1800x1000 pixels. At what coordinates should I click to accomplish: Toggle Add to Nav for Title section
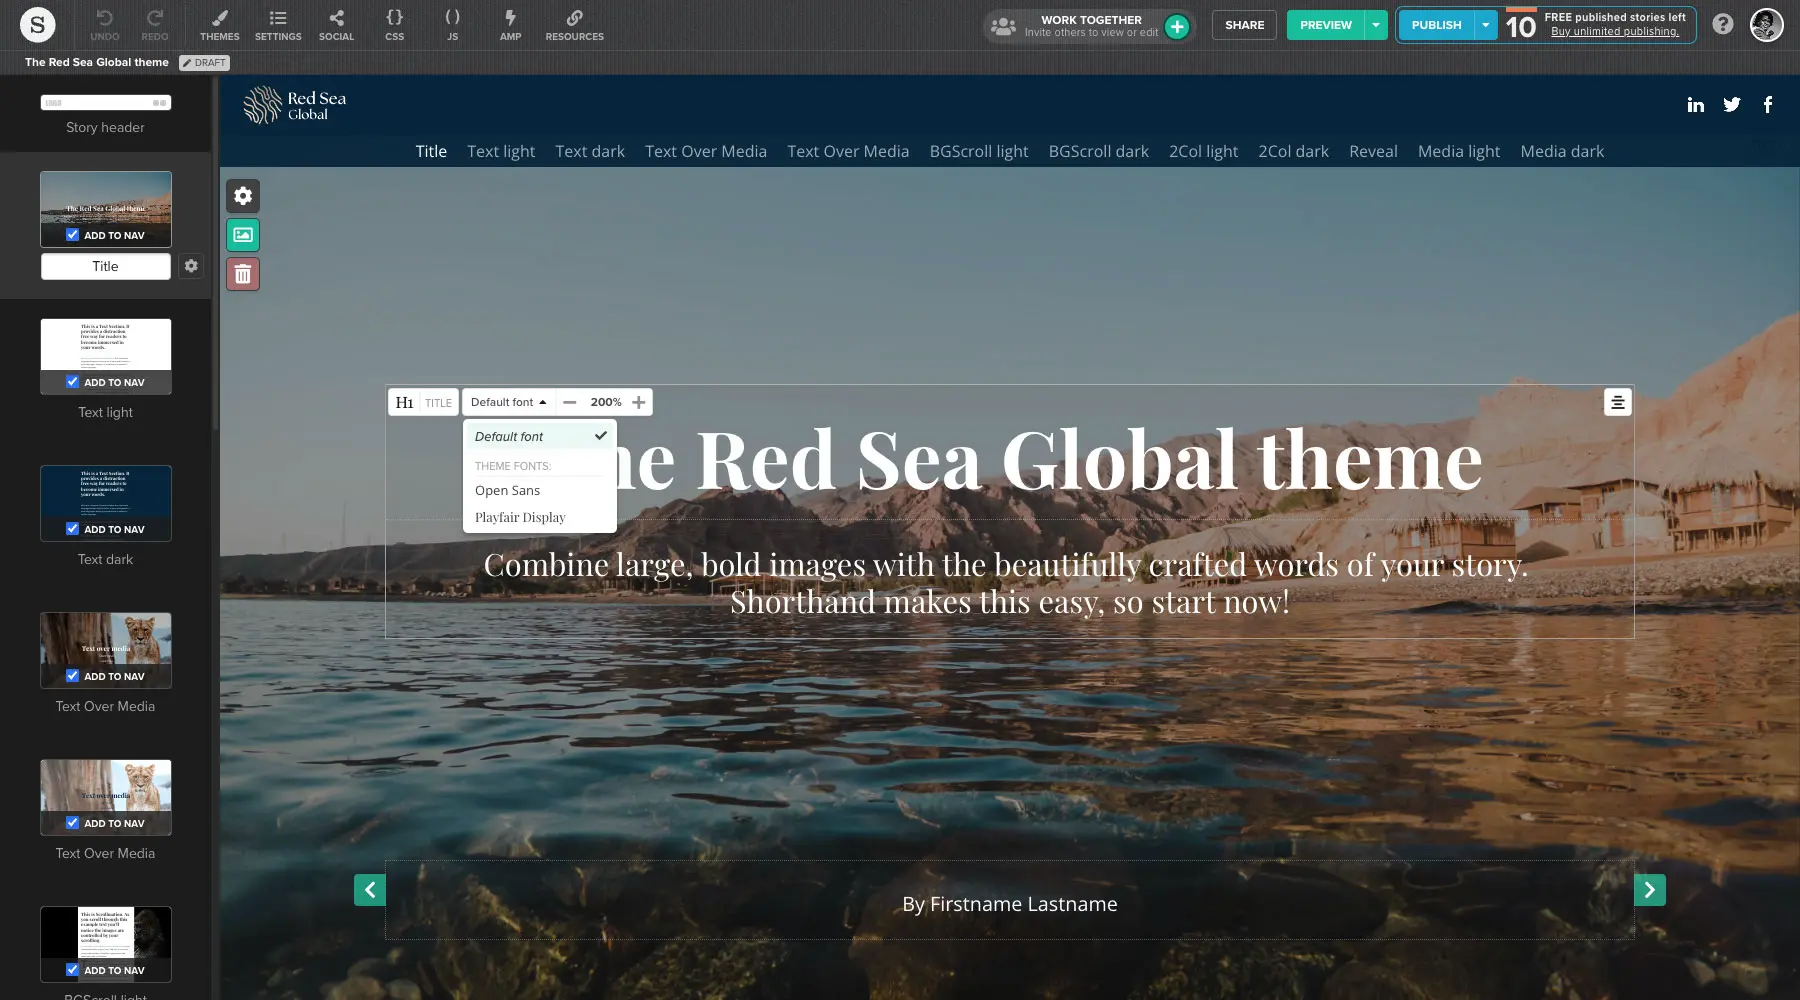[72, 235]
